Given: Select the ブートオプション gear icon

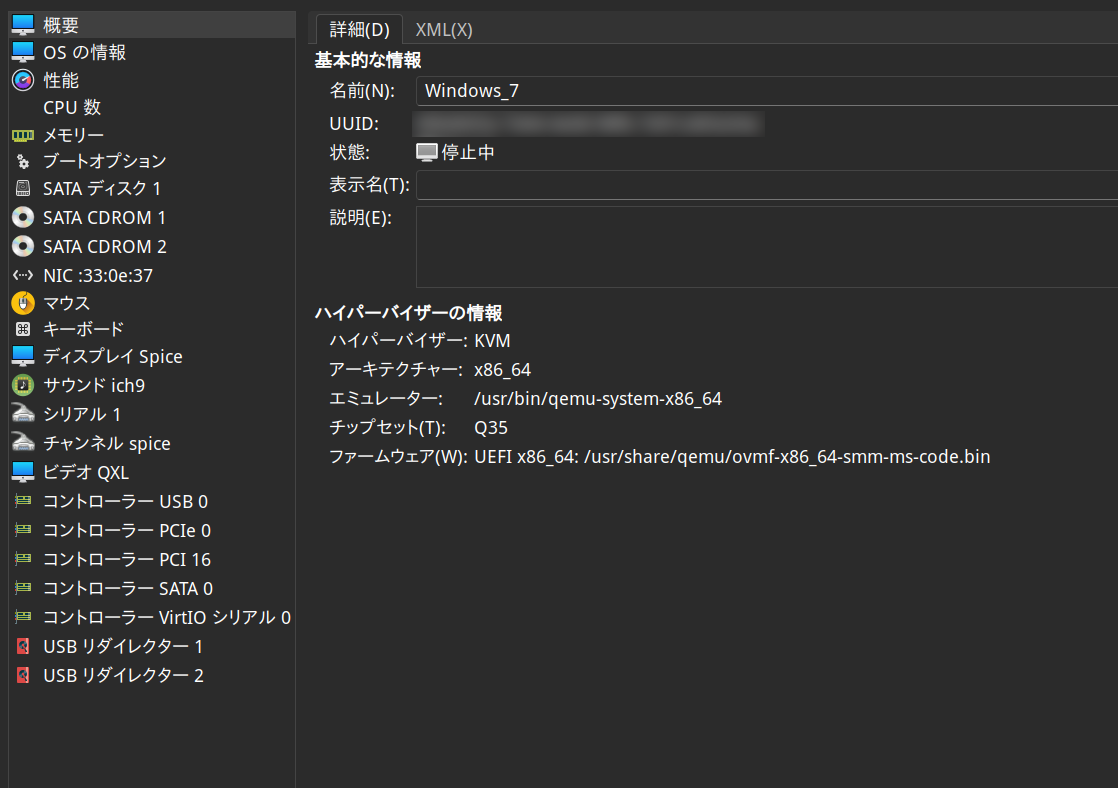Looking at the screenshot, I should tap(23, 161).
